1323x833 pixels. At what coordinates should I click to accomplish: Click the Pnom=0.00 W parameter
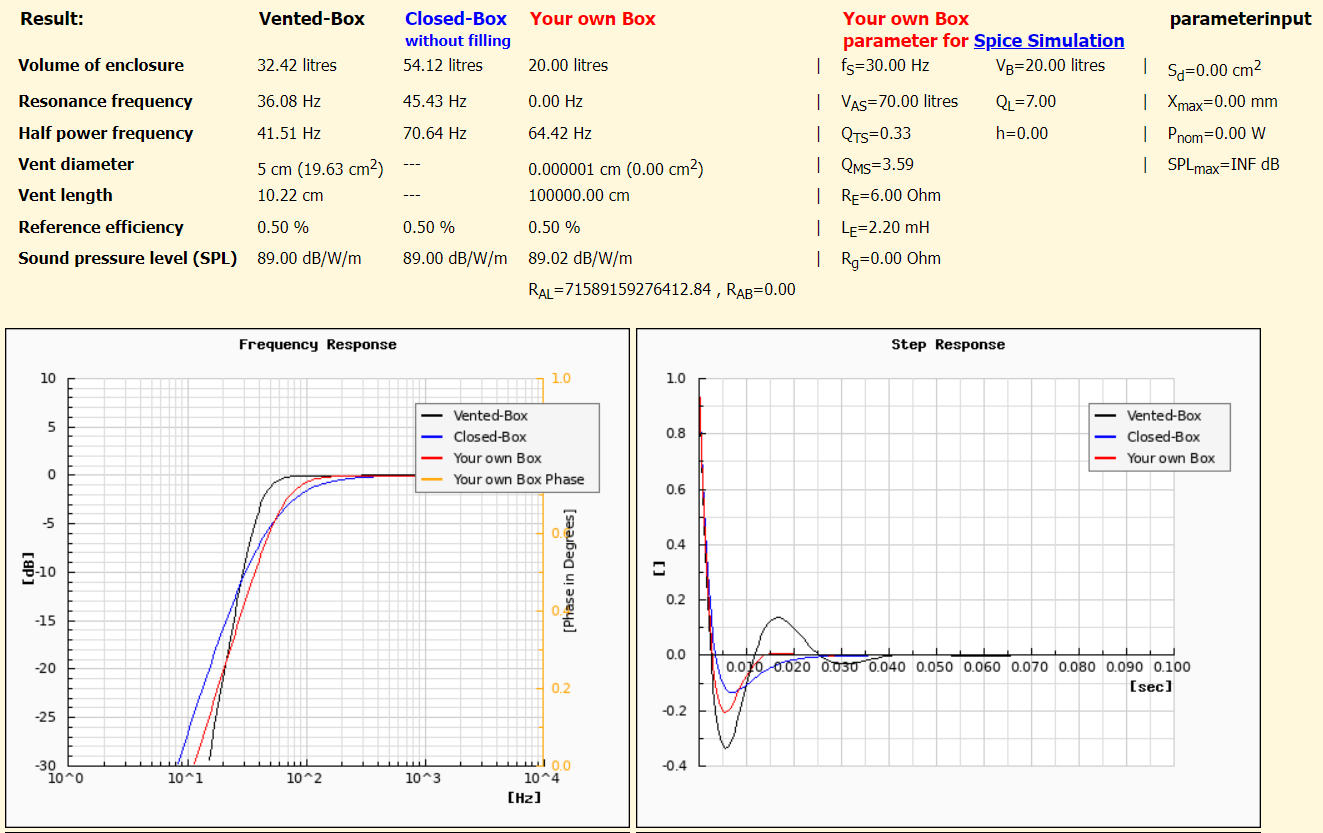point(1218,134)
